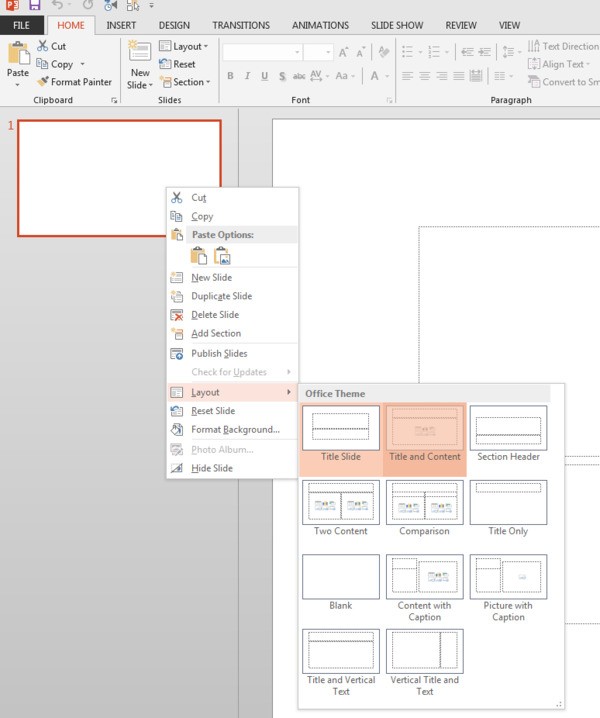Click the Paste clipboard icon in ribbon
This screenshot has height=718, width=600.
coord(18,55)
